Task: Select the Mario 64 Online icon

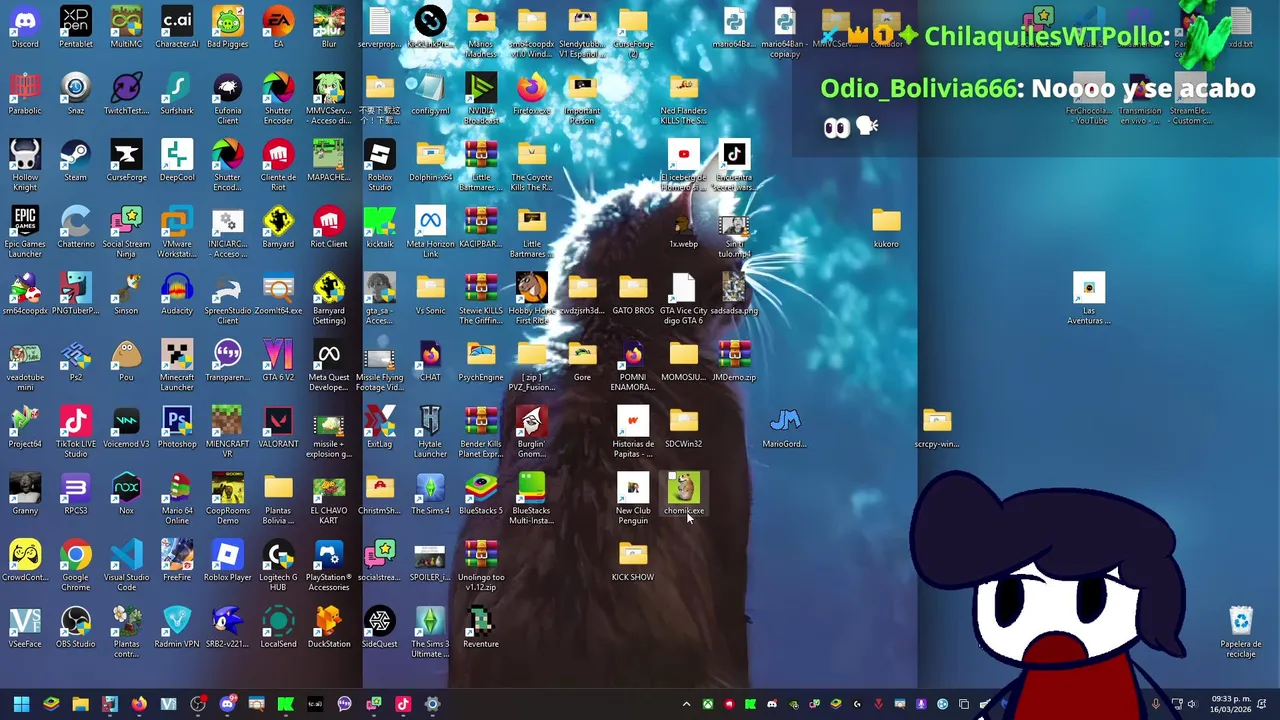Action: pos(177,499)
